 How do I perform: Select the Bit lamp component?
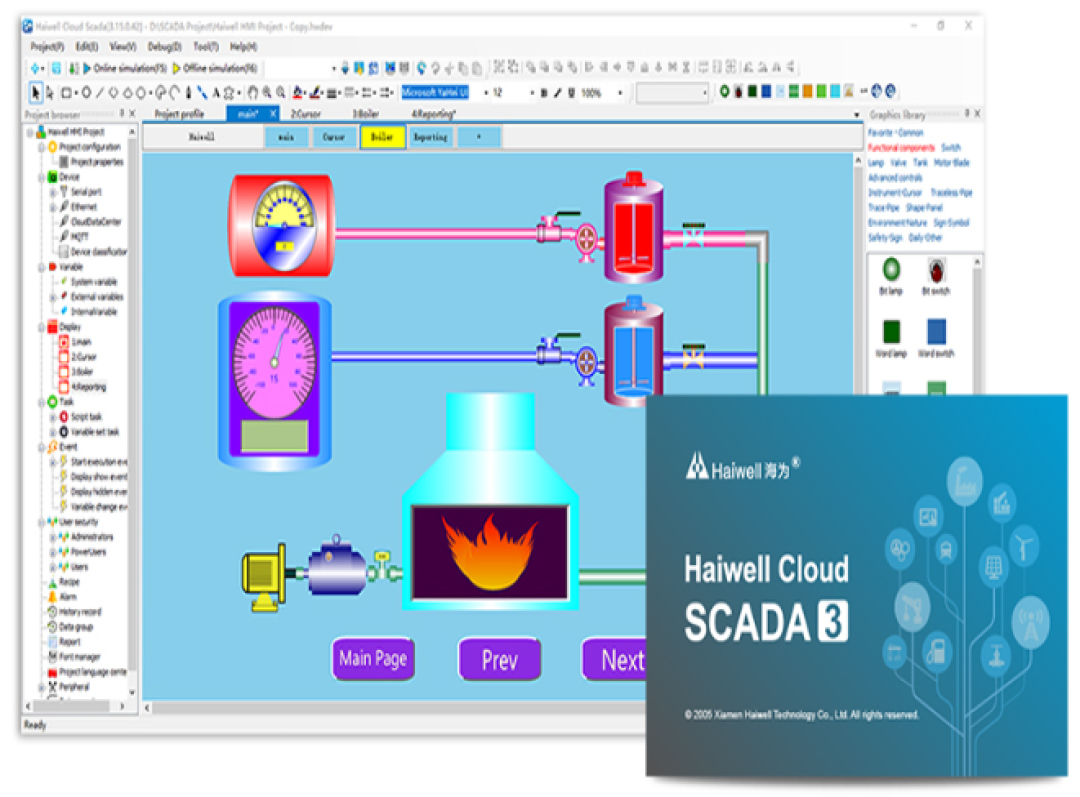(891, 272)
